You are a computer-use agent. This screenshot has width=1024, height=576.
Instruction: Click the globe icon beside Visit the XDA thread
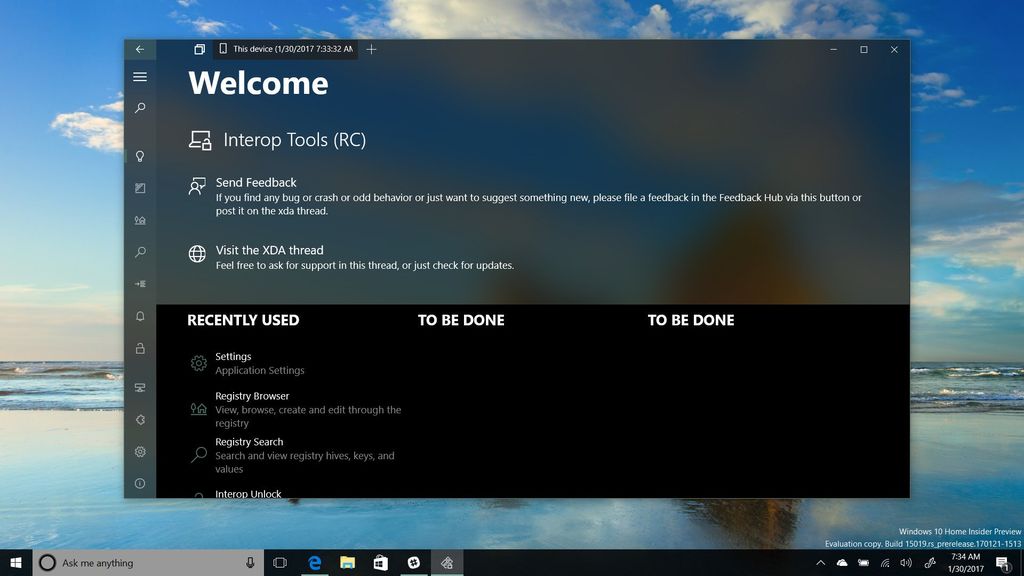pos(197,255)
